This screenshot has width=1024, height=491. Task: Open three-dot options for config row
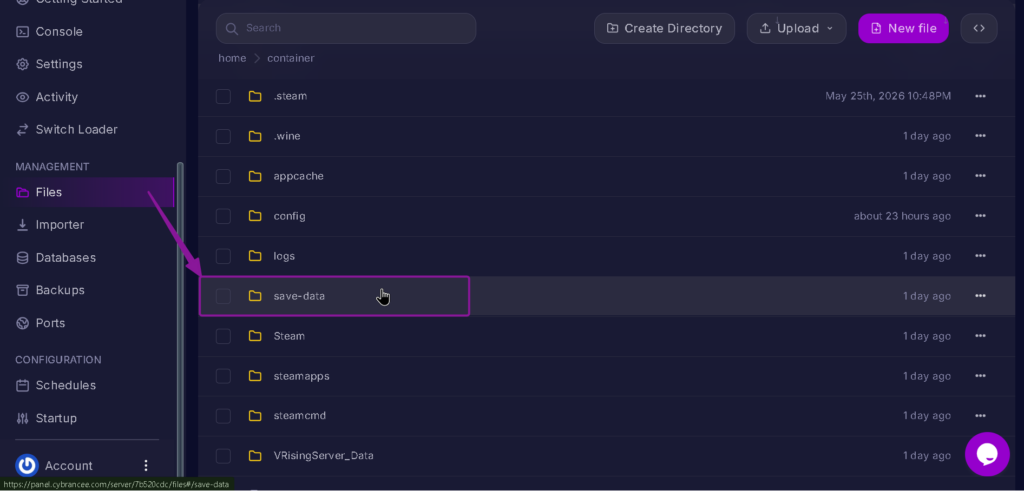pyautogui.click(x=980, y=216)
